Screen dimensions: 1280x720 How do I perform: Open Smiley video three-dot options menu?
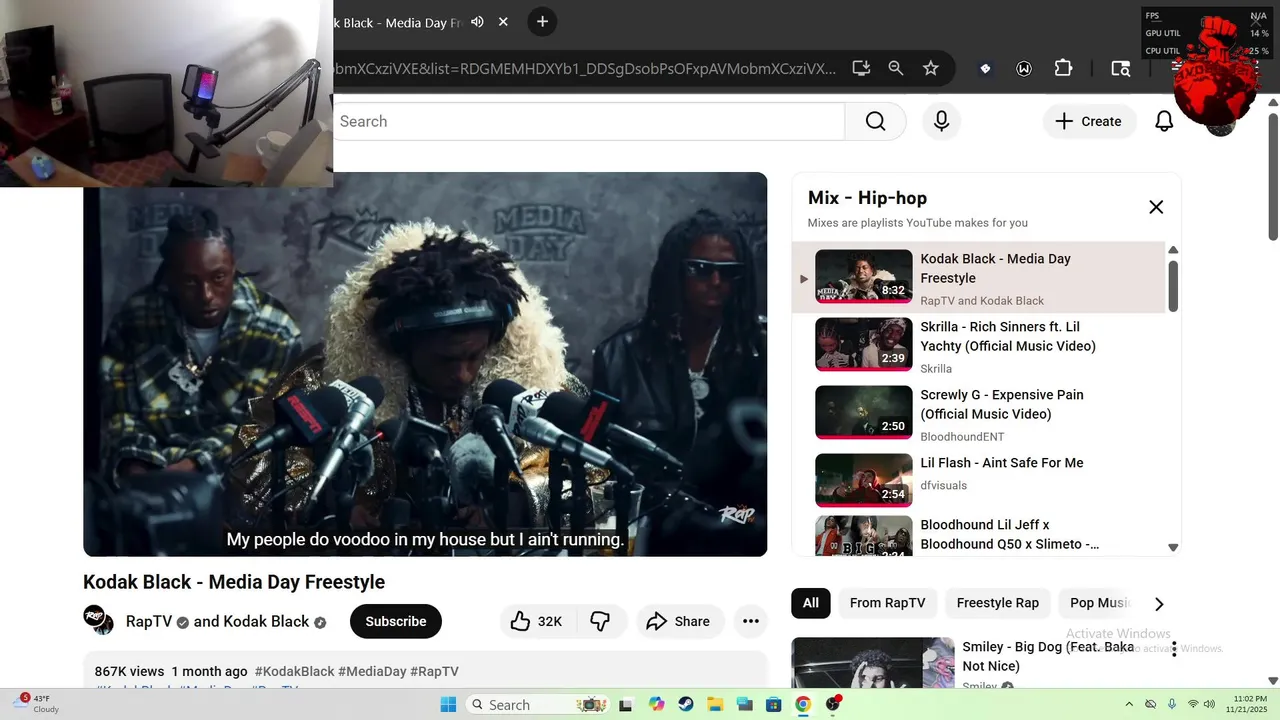[1174, 649]
